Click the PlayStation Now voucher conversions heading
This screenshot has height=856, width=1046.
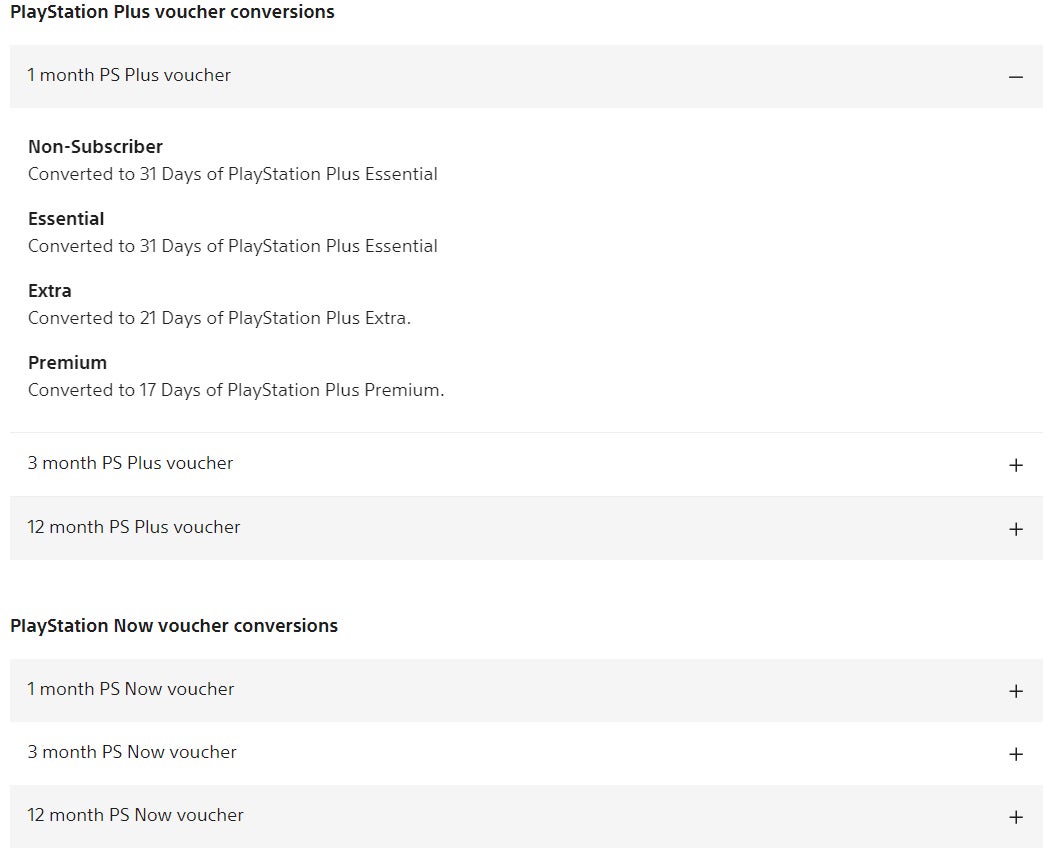pyautogui.click(x=174, y=626)
